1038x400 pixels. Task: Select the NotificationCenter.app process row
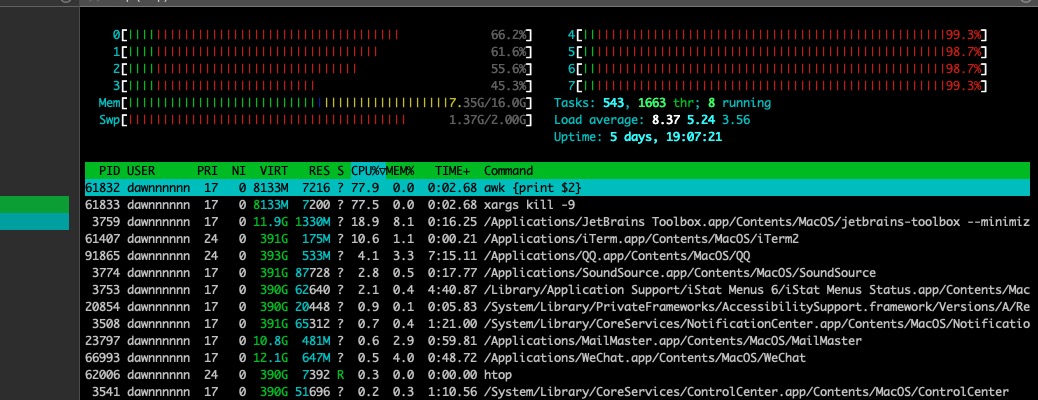[x=557, y=324]
